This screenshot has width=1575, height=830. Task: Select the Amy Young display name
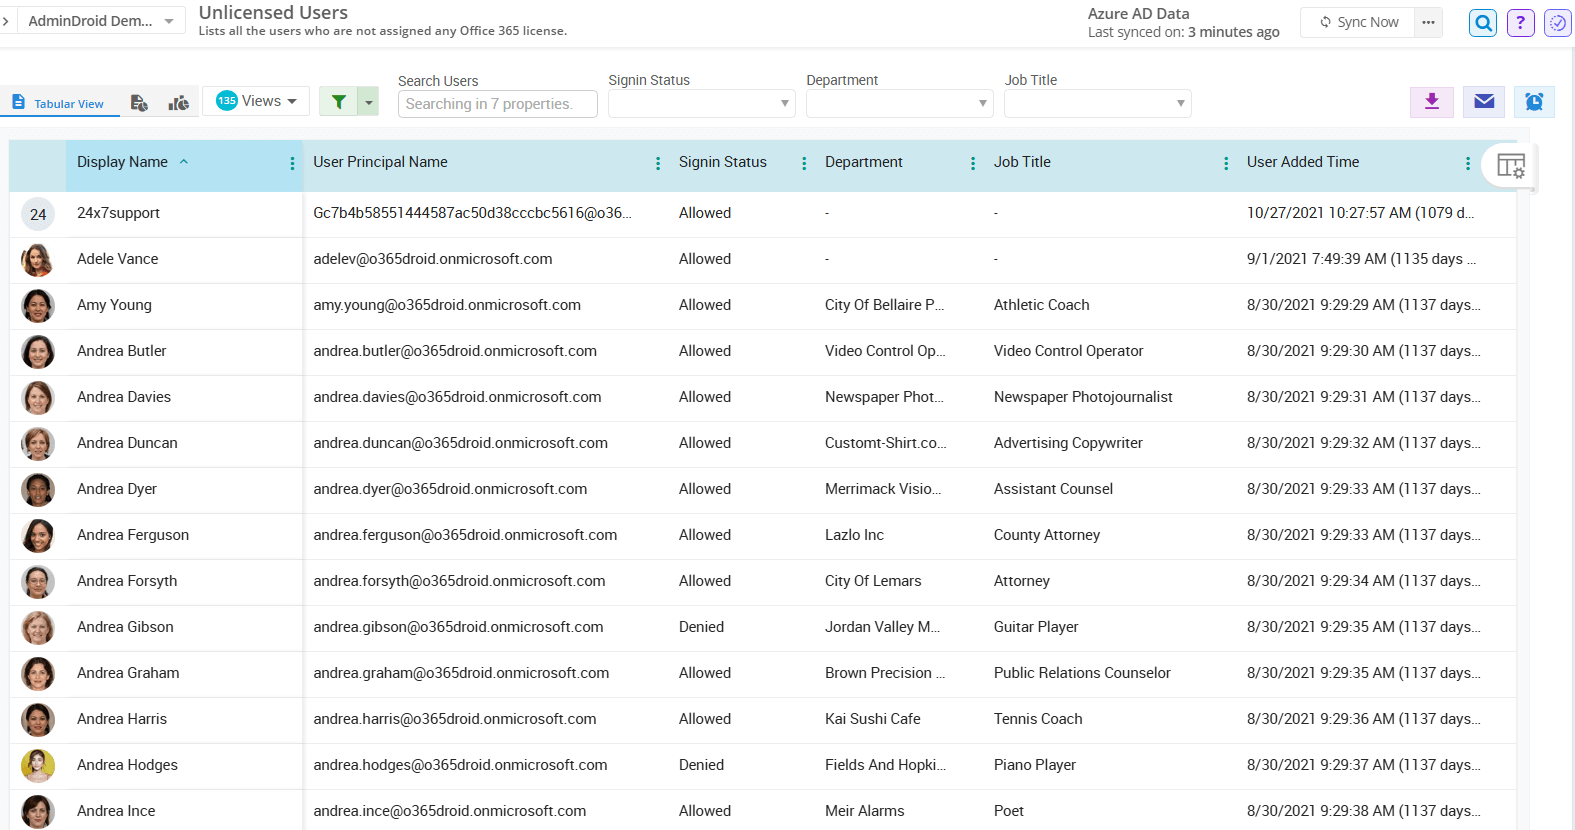[114, 305]
